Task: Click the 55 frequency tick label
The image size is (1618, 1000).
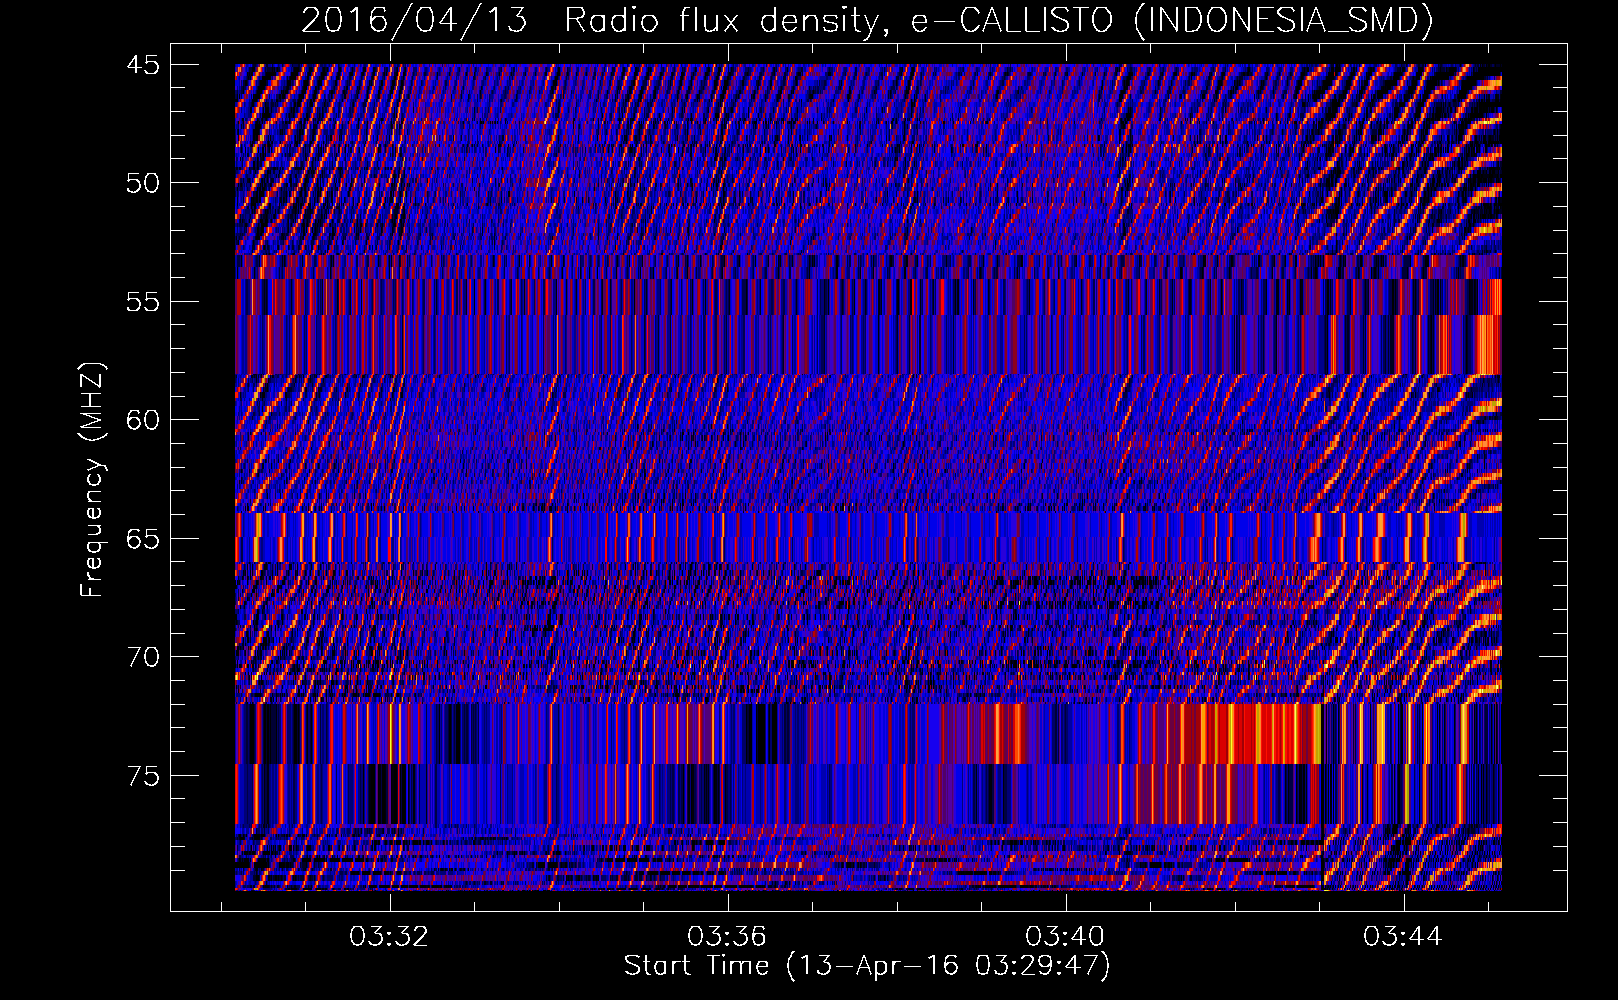Action: tap(142, 302)
